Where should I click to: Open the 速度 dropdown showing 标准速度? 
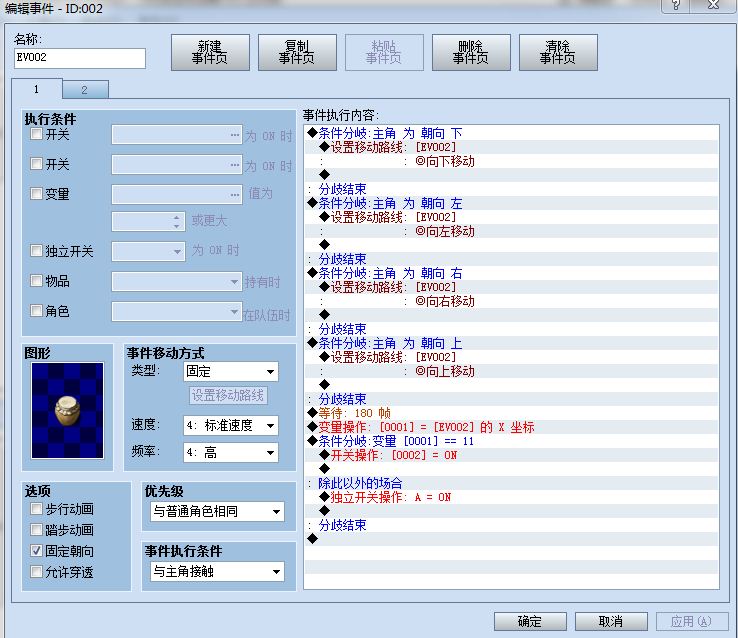(231, 426)
